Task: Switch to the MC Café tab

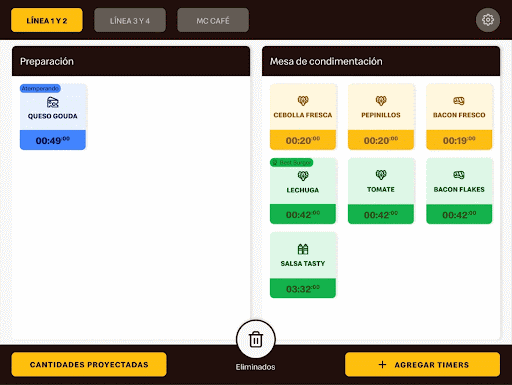Action: (x=213, y=20)
